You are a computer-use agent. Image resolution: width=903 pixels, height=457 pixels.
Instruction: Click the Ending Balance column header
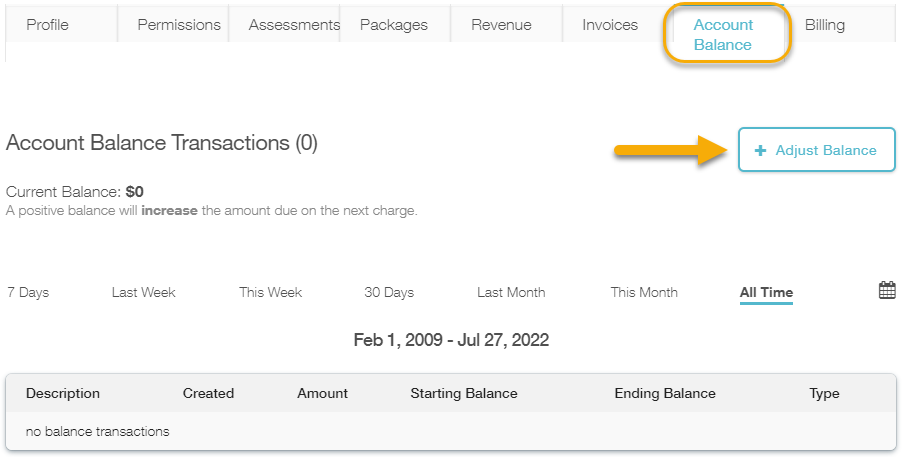point(665,393)
